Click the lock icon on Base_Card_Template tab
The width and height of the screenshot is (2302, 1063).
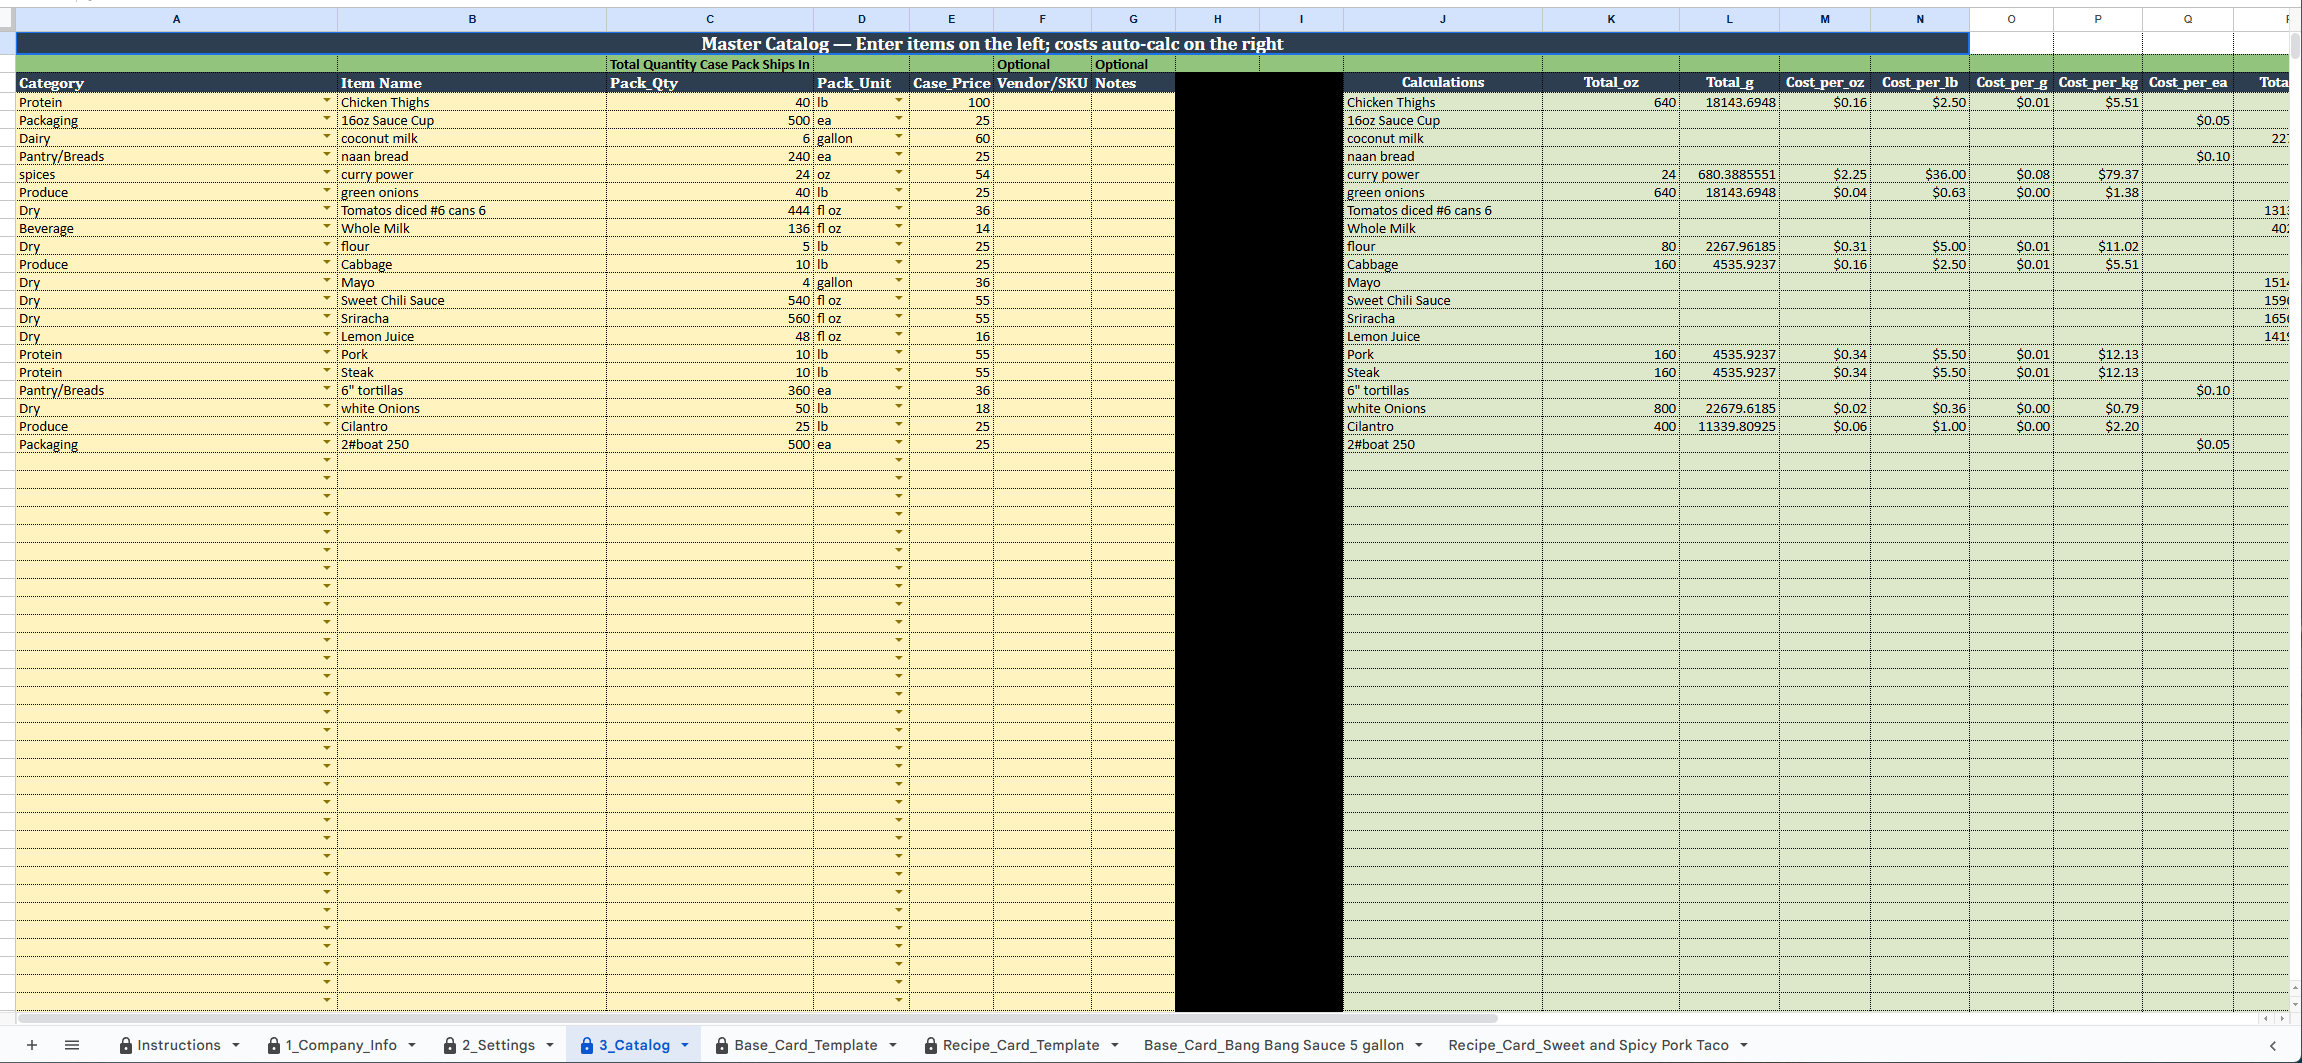pos(722,1045)
